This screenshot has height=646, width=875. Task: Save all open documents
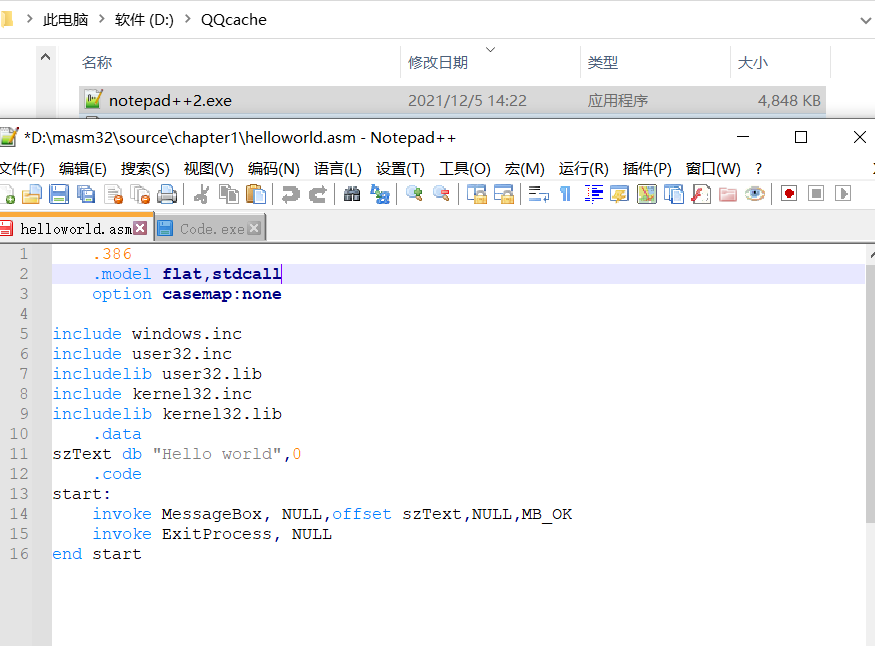pos(86,193)
